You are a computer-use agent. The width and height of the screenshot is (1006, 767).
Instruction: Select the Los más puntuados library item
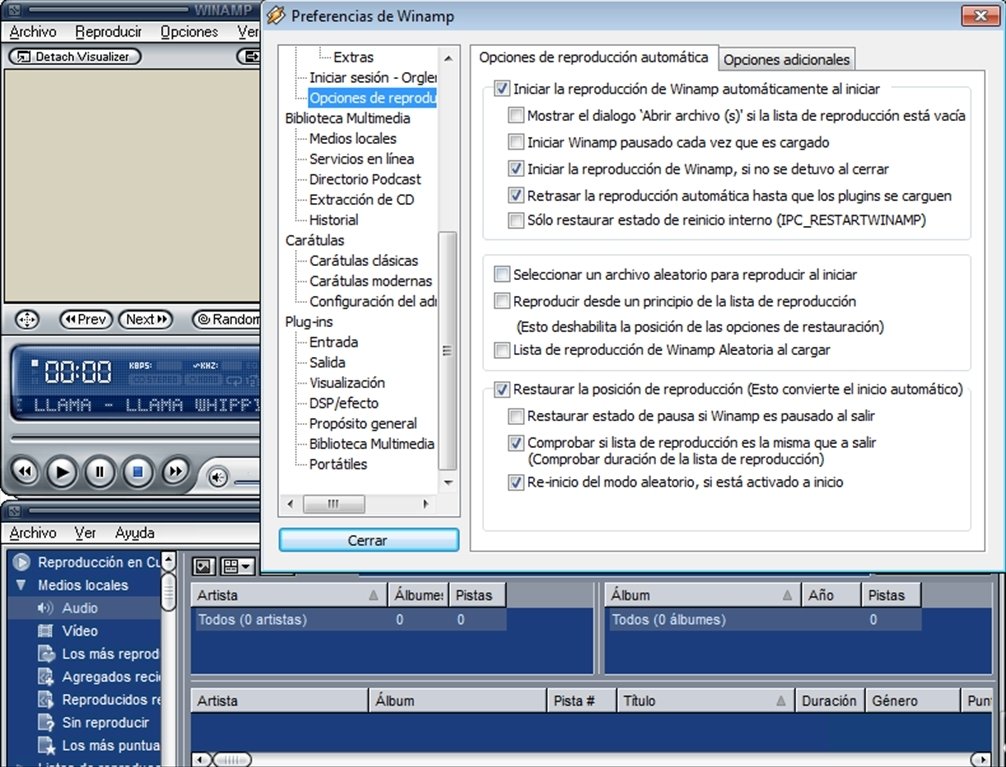click(98, 745)
